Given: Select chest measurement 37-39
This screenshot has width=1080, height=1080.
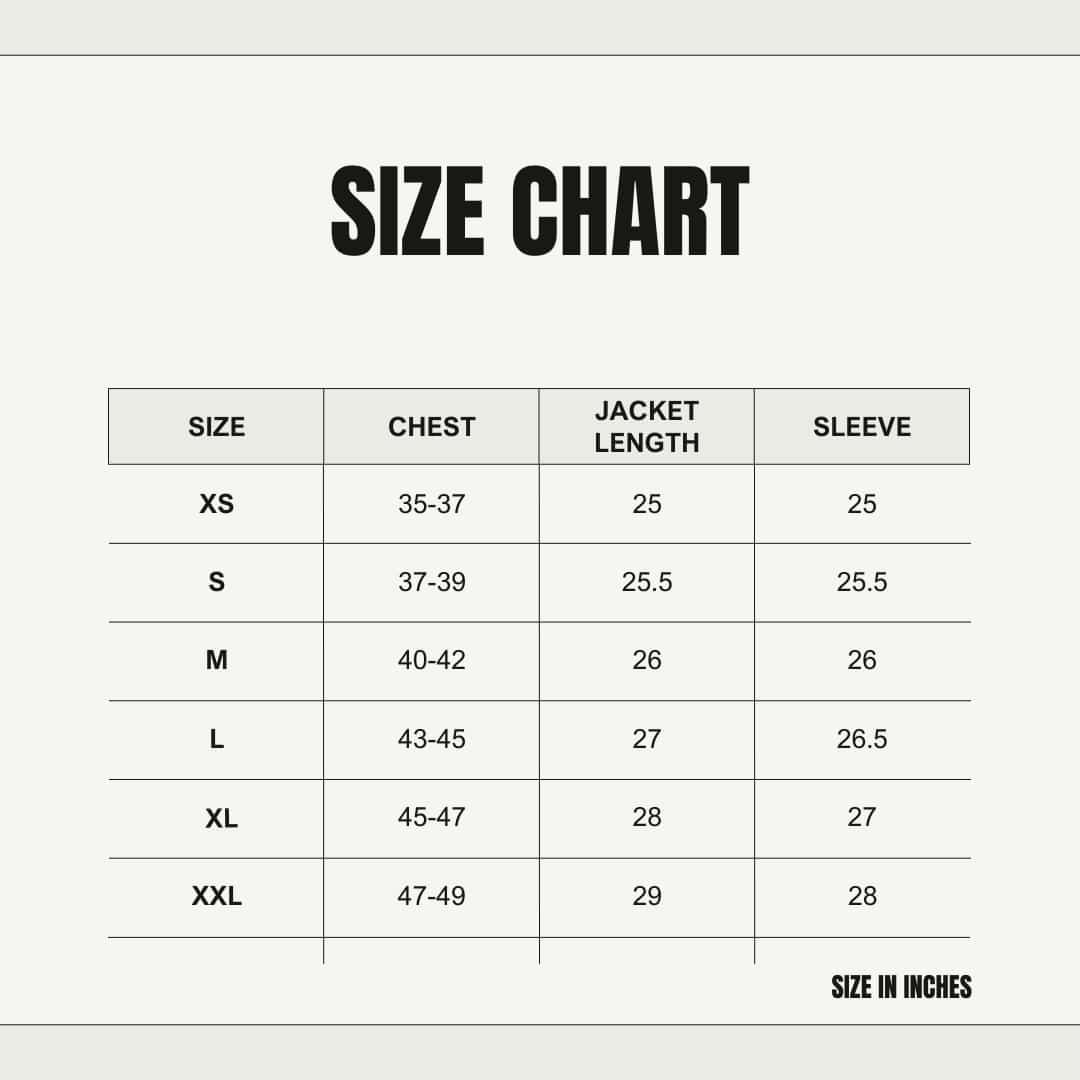Looking at the screenshot, I should pos(431,582).
